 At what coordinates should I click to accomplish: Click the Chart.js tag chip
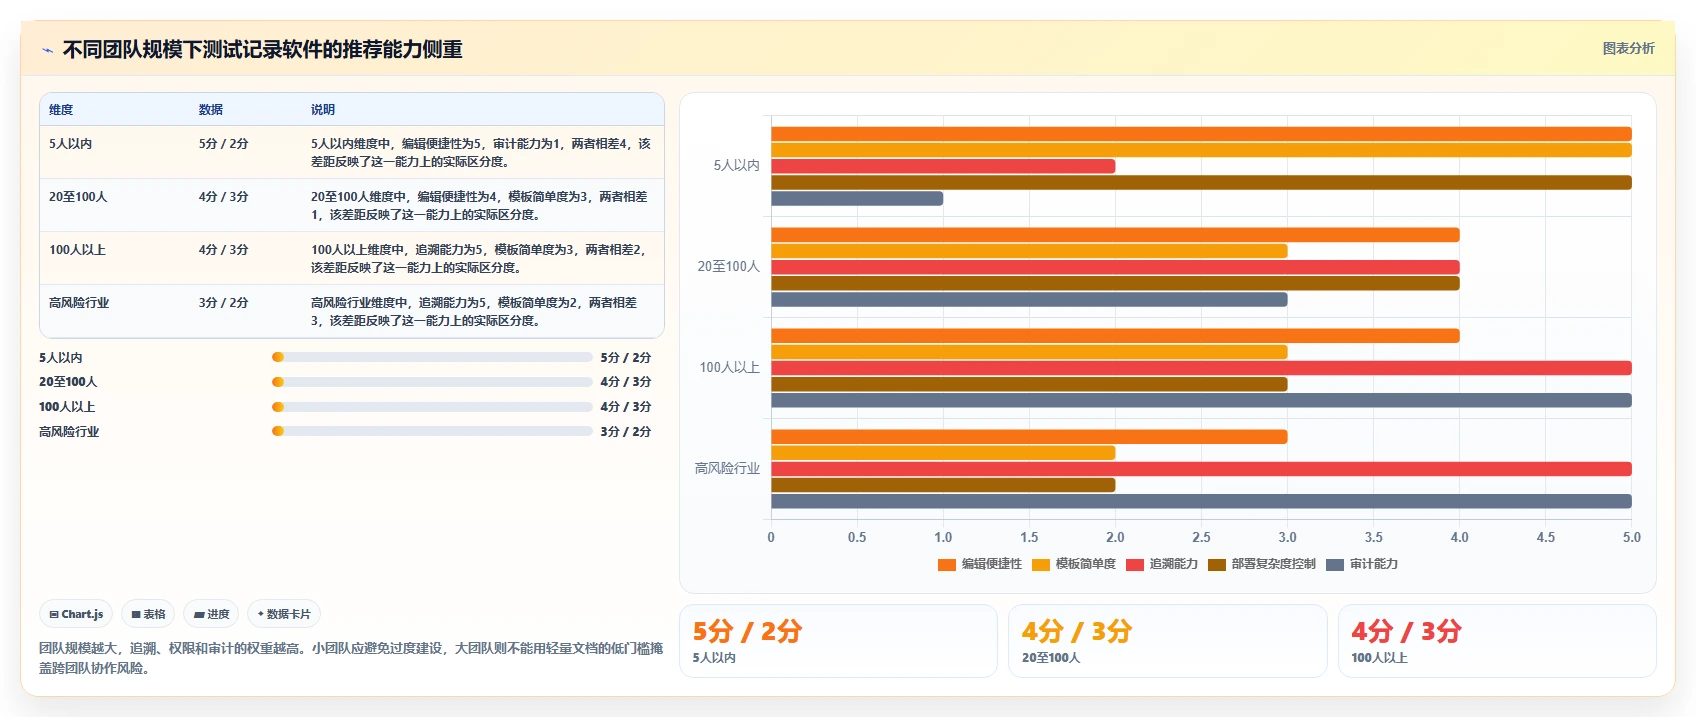click(x=76, y=614)
